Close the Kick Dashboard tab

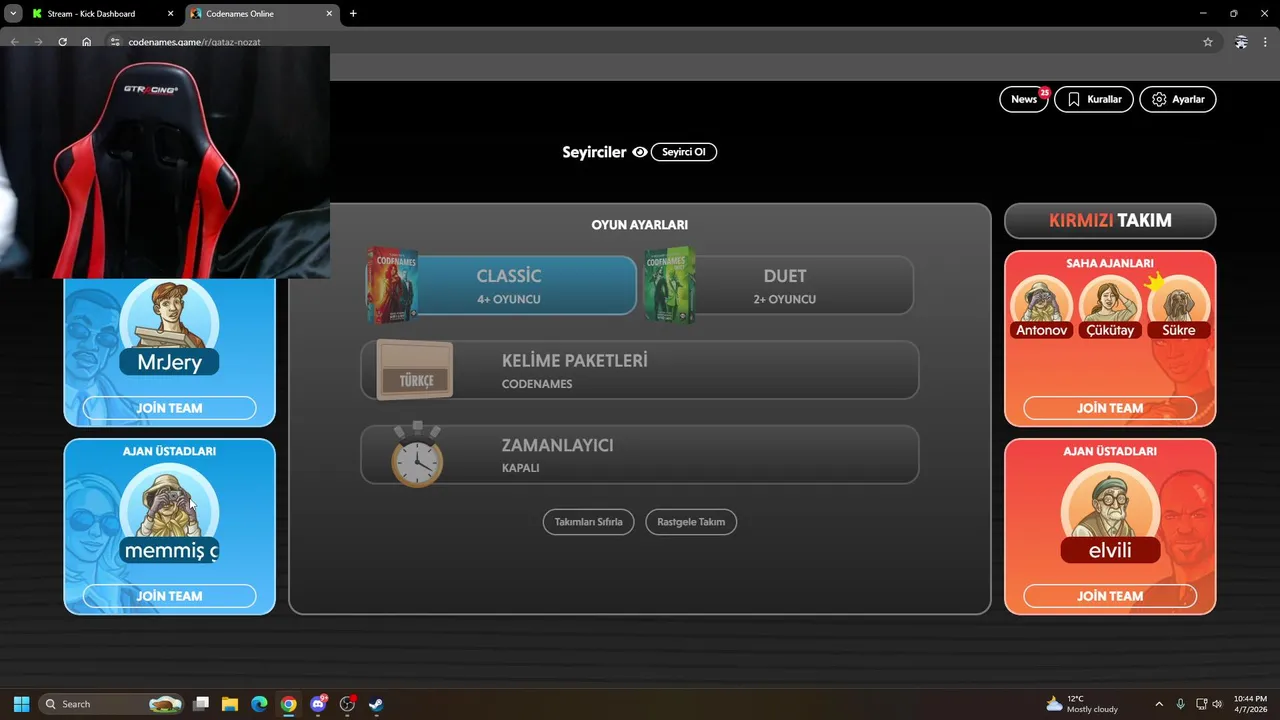pos(169,14)
